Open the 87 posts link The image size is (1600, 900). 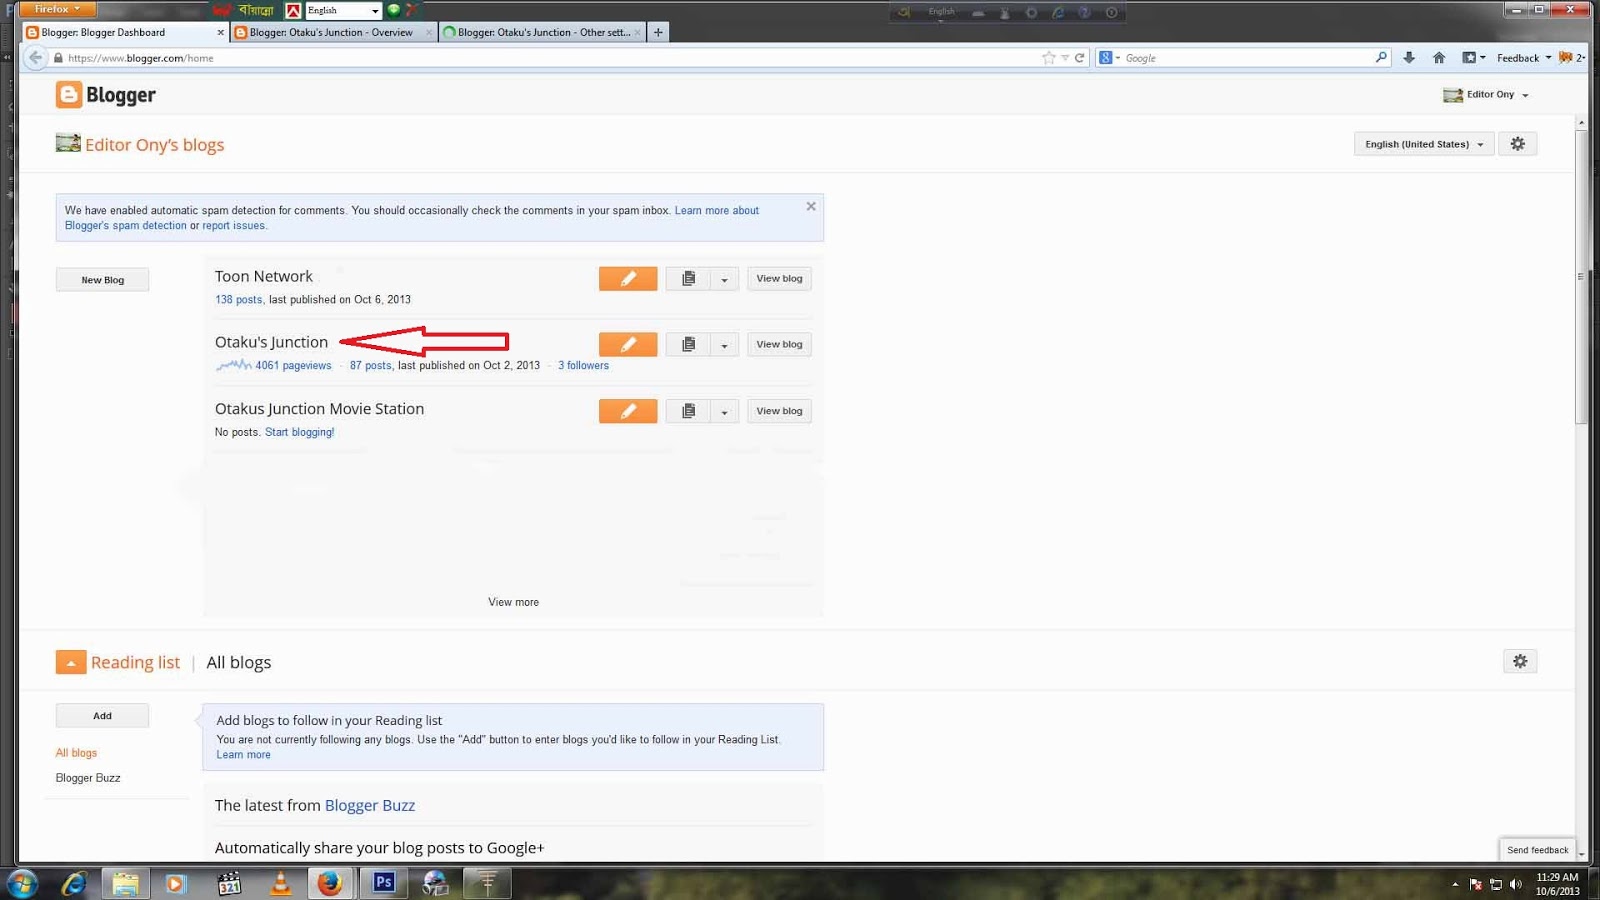click(370, 366)
